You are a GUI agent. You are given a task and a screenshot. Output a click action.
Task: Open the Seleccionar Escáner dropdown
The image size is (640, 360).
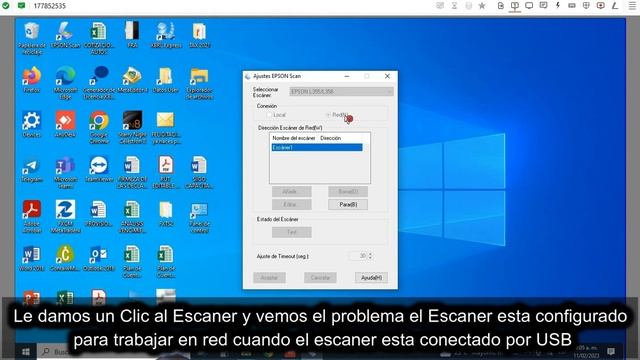pyautogui.click(x=341, y=91)
